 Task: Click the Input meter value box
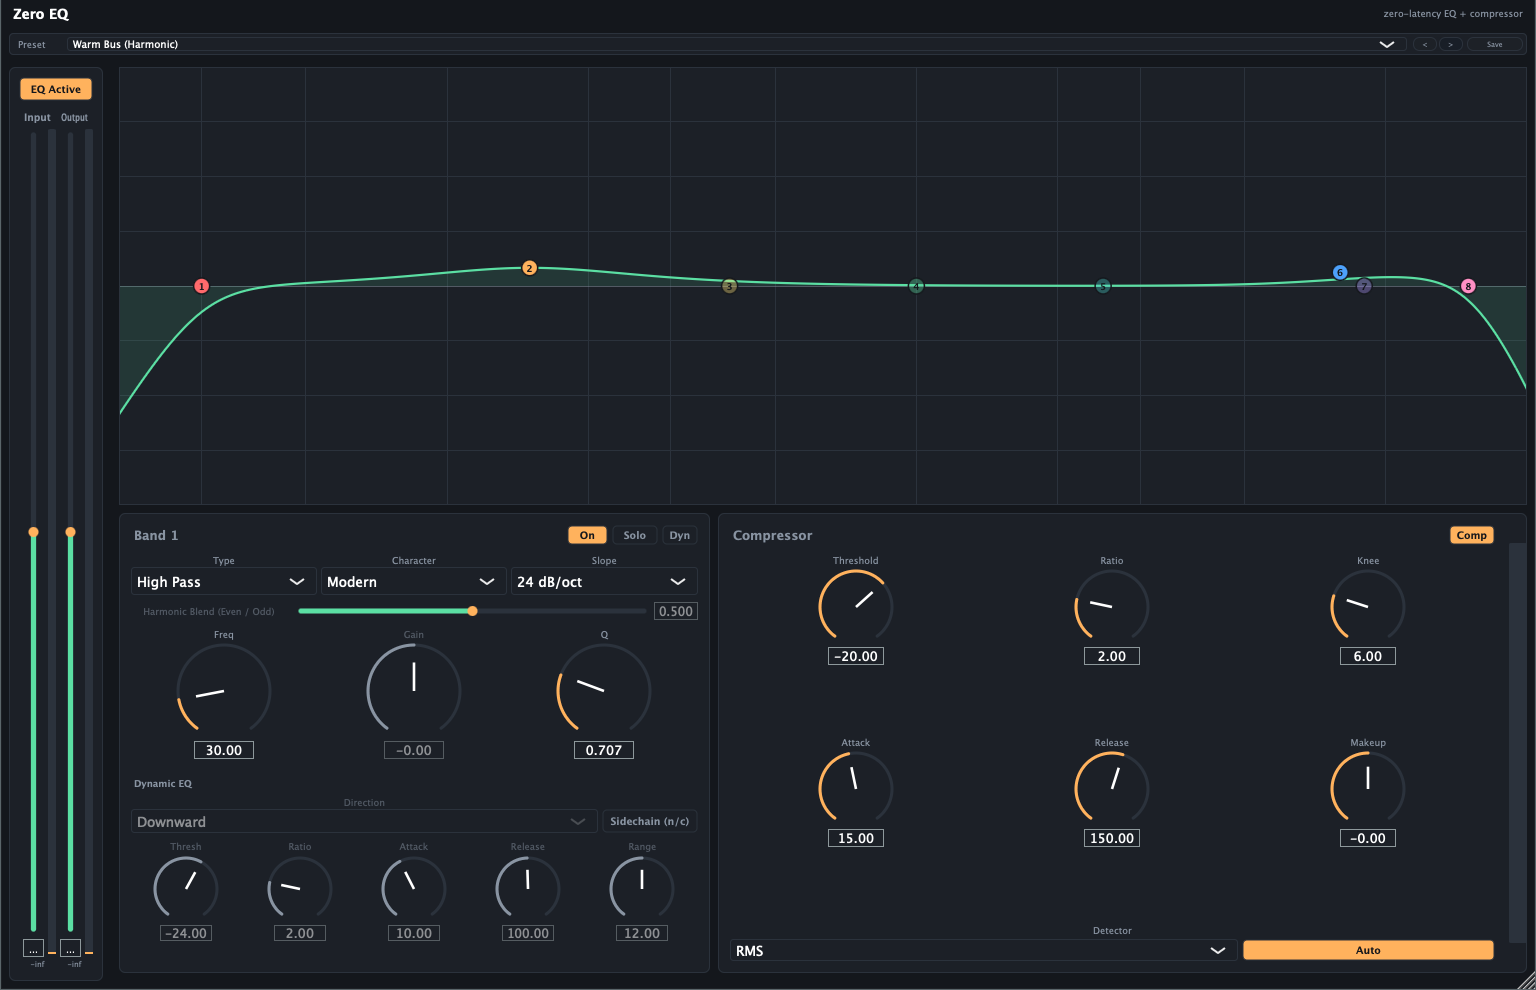pos(33,948)
